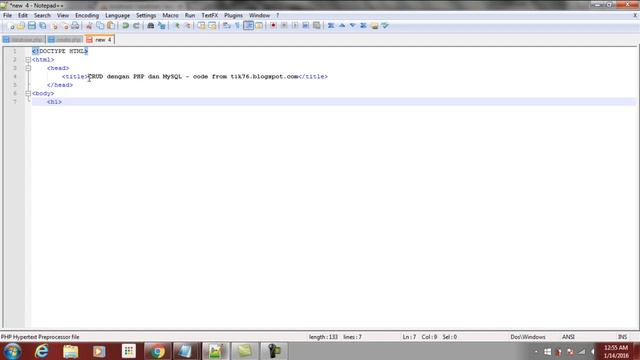
Task: Toggle INS insert mode in status bar
Action: (x=622, y=337)
